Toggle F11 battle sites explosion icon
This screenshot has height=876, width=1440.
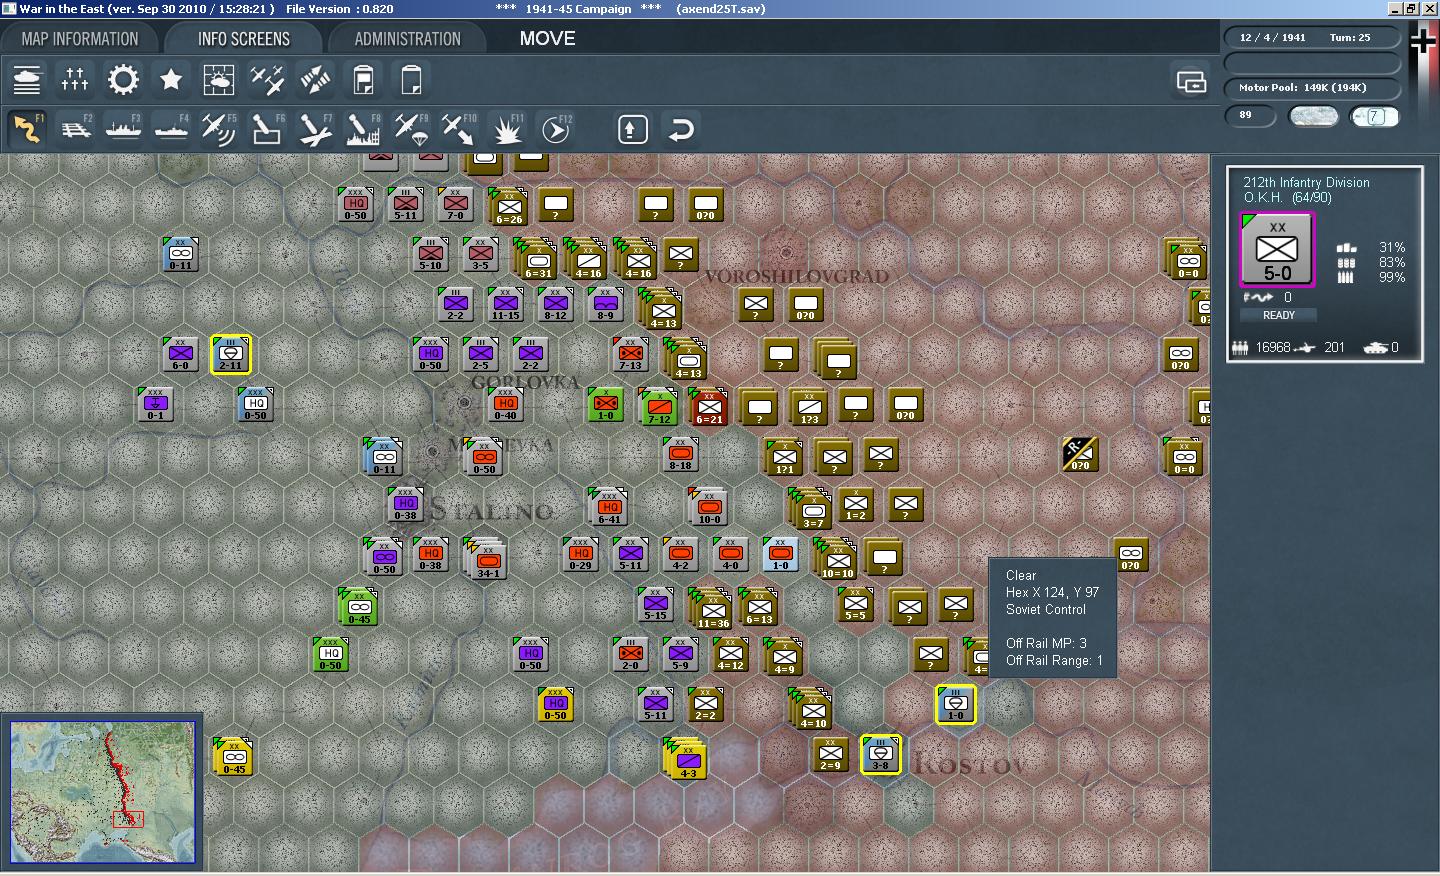(x=507, y=129)
